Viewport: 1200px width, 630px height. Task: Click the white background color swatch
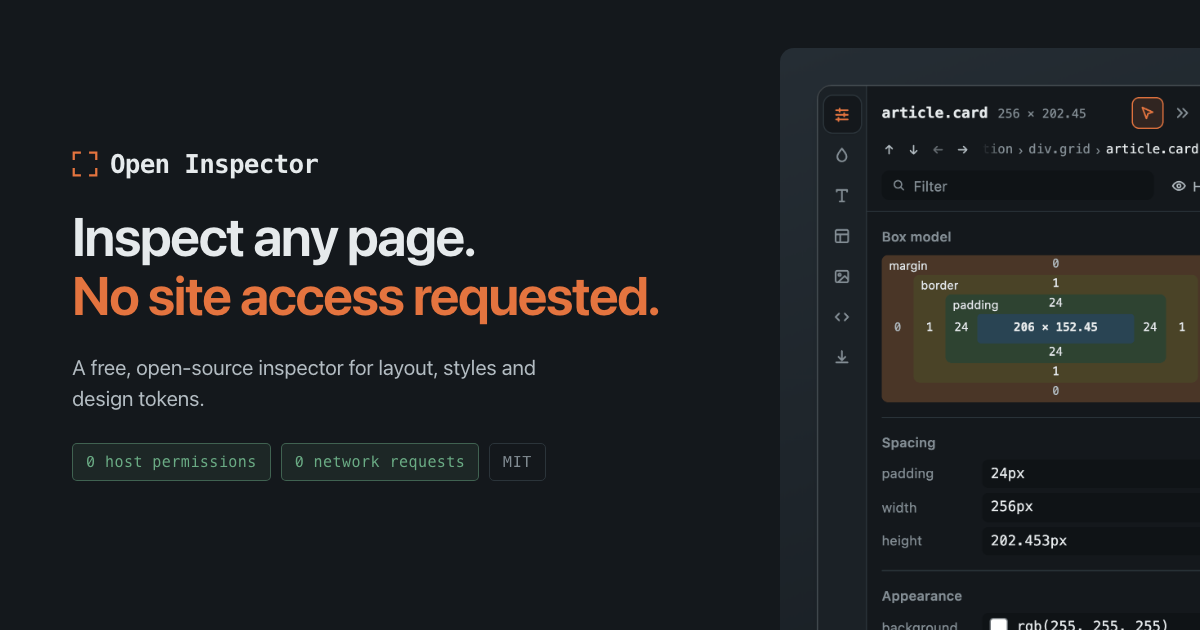coord(998,626)
